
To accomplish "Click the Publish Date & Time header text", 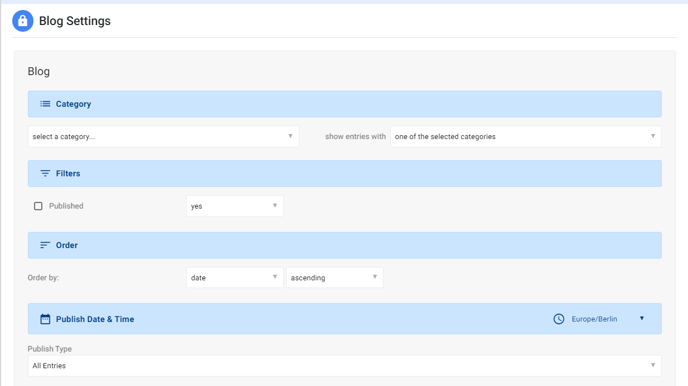I will pyautogui.click(x=95, y=319).
